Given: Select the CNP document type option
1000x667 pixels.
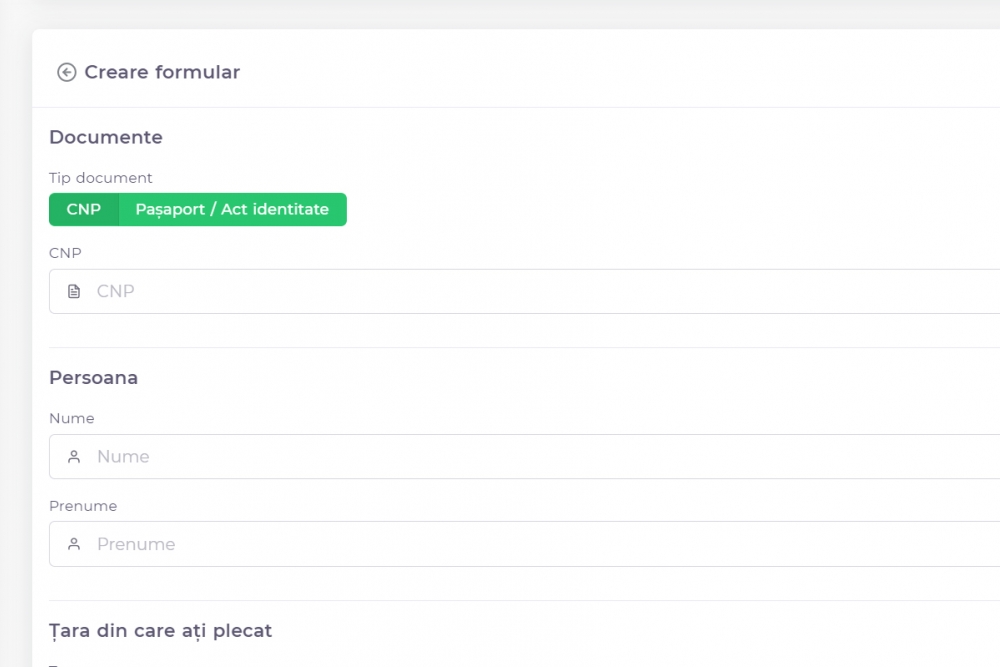Looking at the screenshot, I should pos(84,210).
